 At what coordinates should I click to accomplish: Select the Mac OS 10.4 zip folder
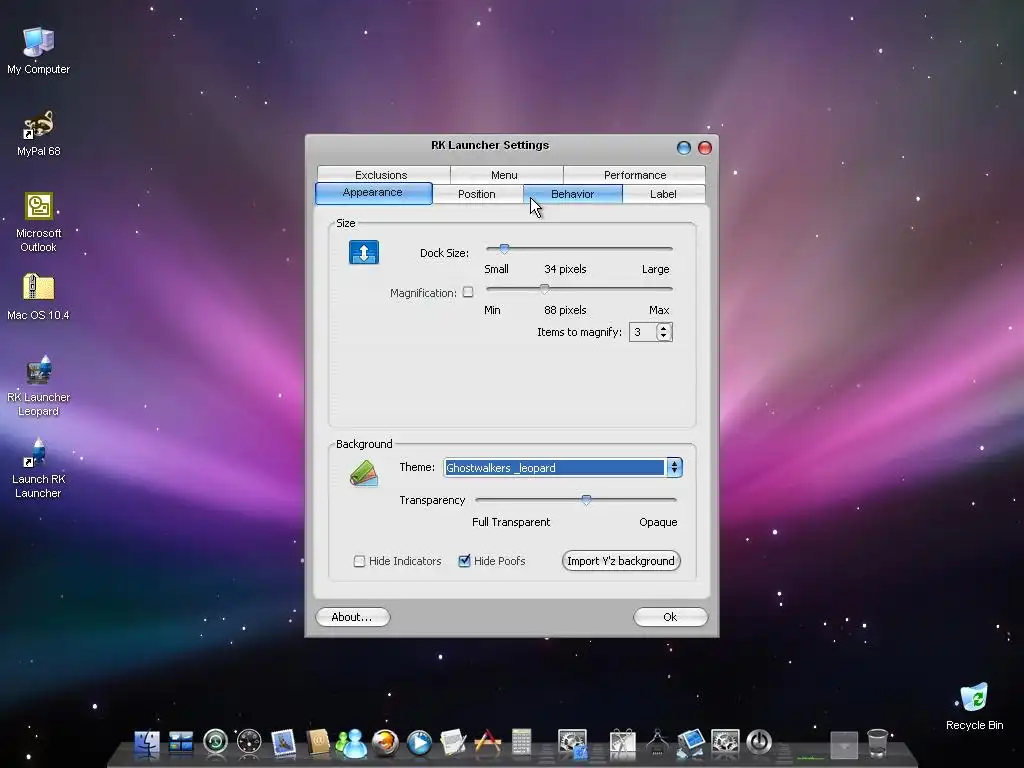(x=39, y=297)
